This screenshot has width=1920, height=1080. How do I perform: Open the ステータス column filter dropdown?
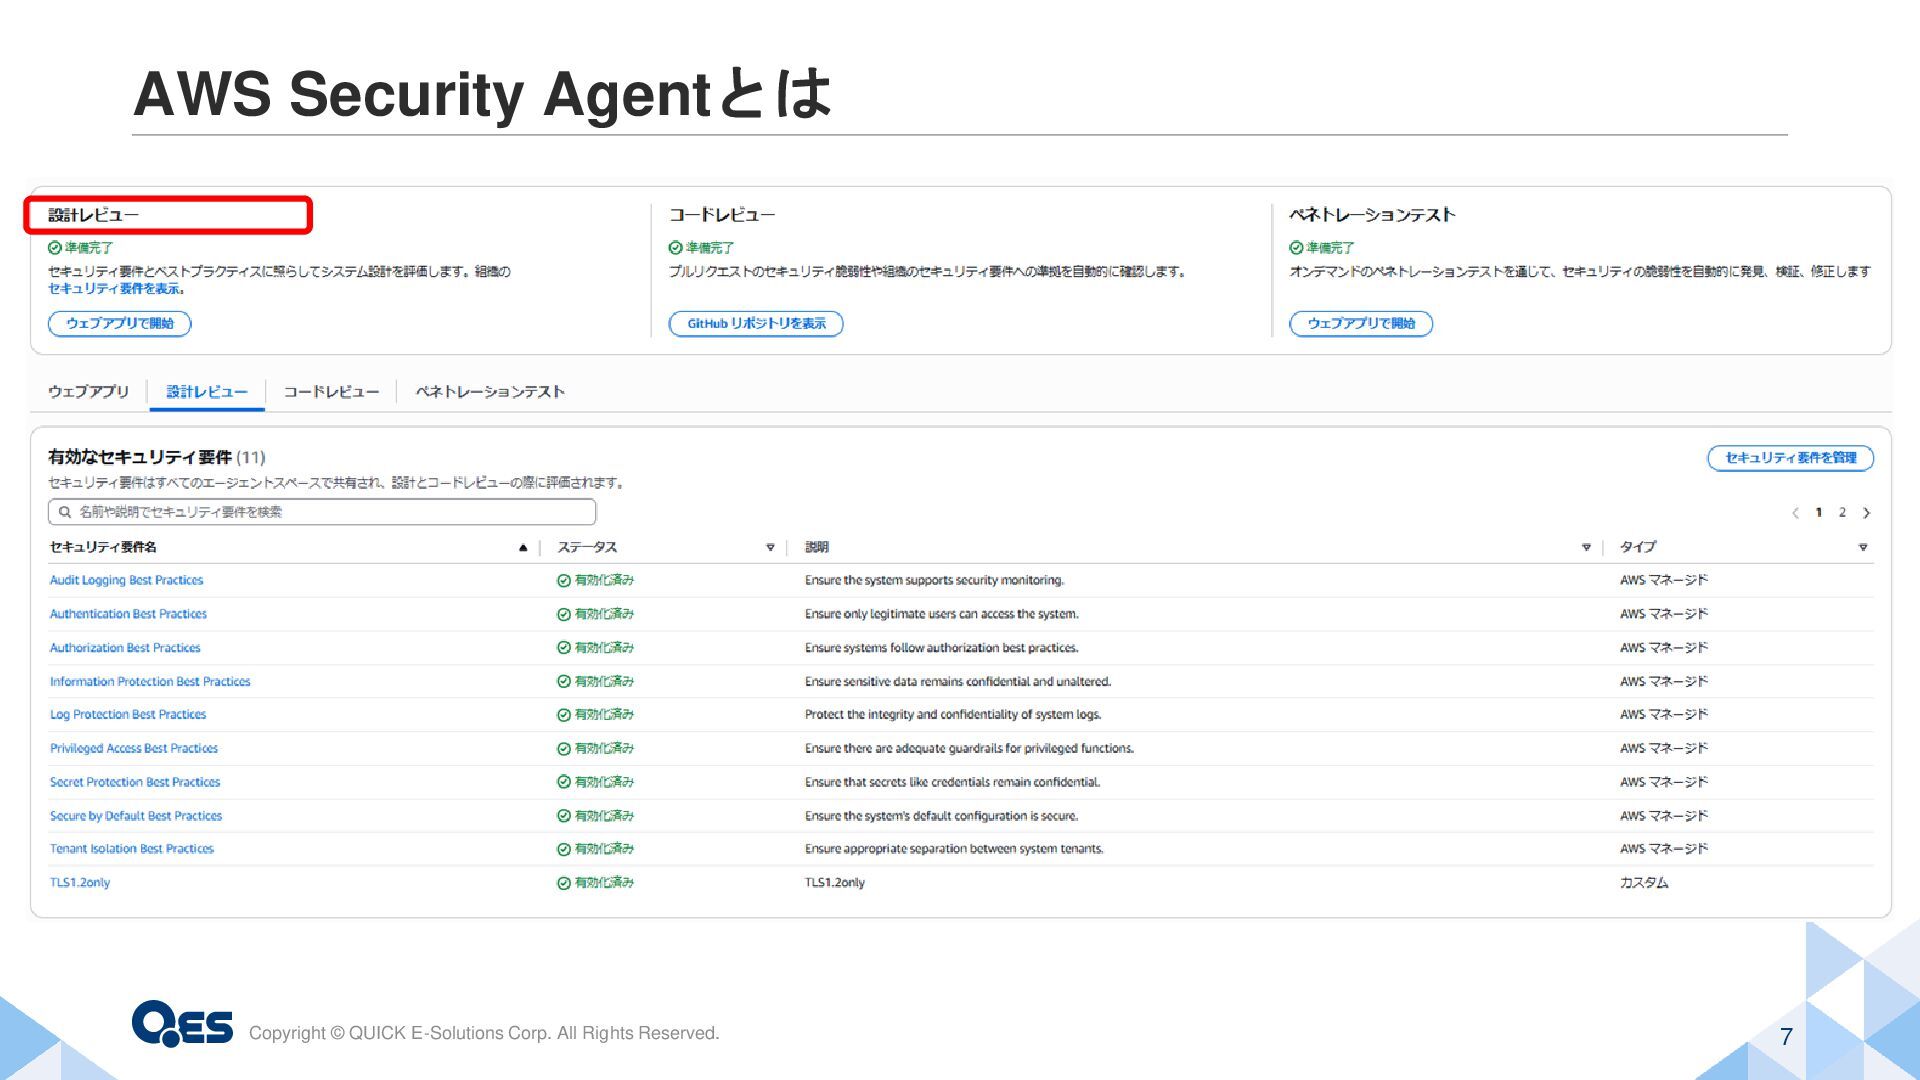tap(770, 547)
